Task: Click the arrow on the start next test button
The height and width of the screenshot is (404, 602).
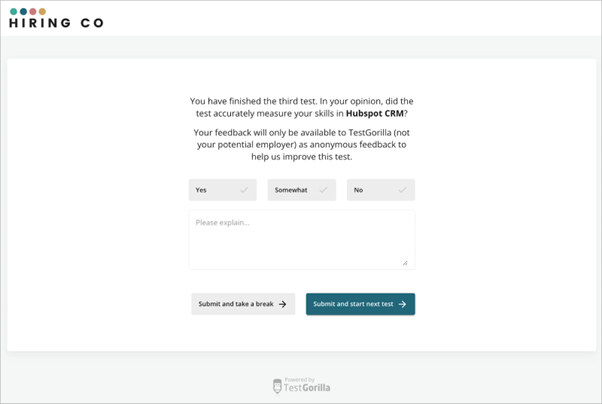Action: tap(402, 304)
